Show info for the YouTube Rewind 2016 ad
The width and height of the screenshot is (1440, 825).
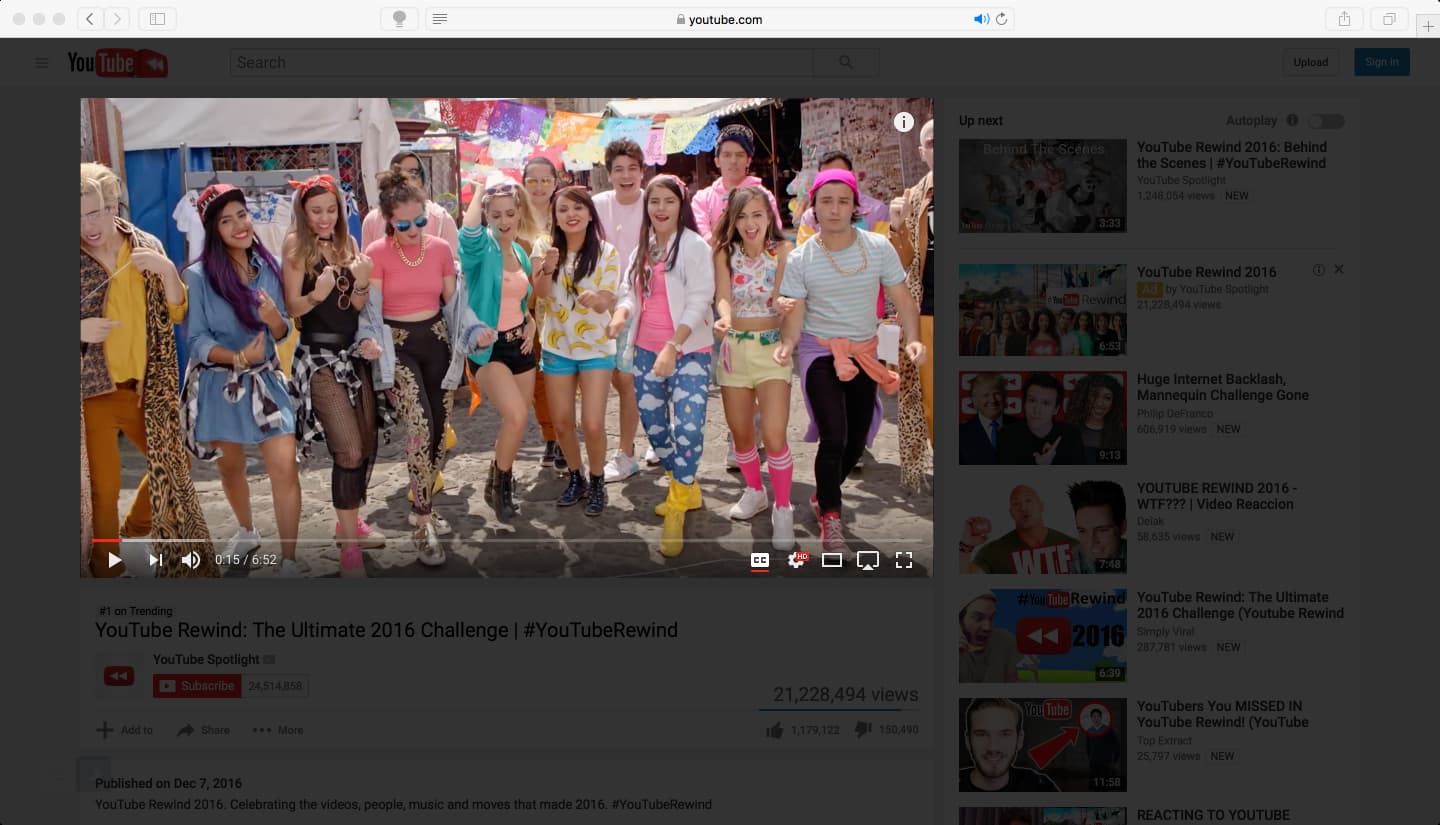(x=1318, y=270)
